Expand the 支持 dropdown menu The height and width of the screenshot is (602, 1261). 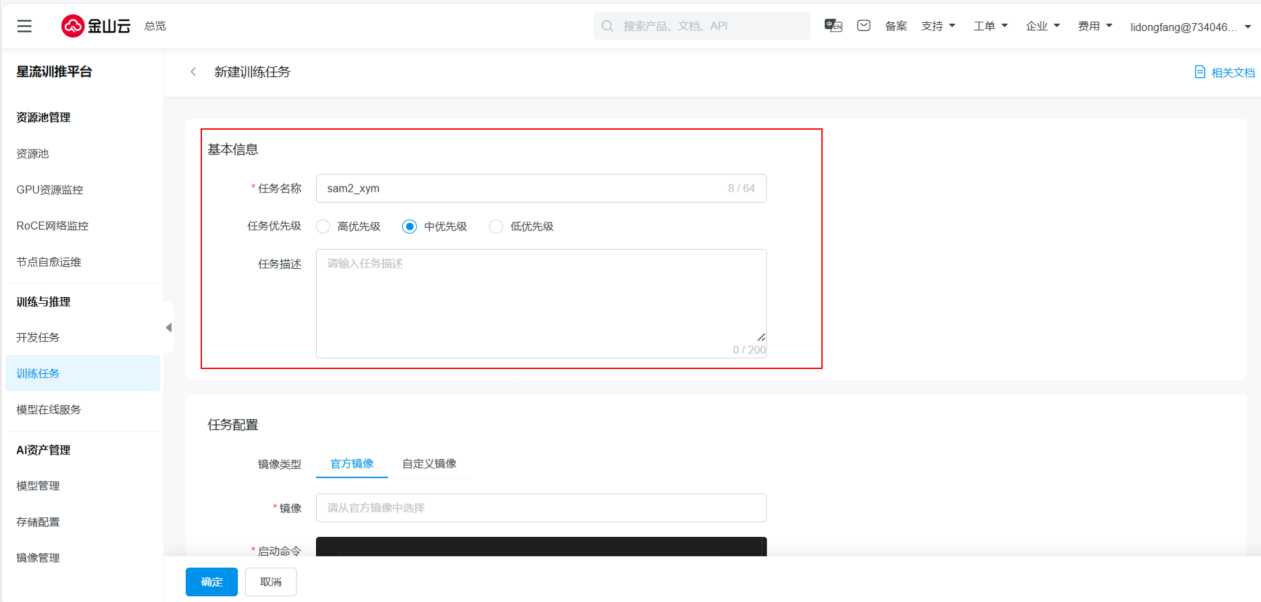[x=938, y=26]
